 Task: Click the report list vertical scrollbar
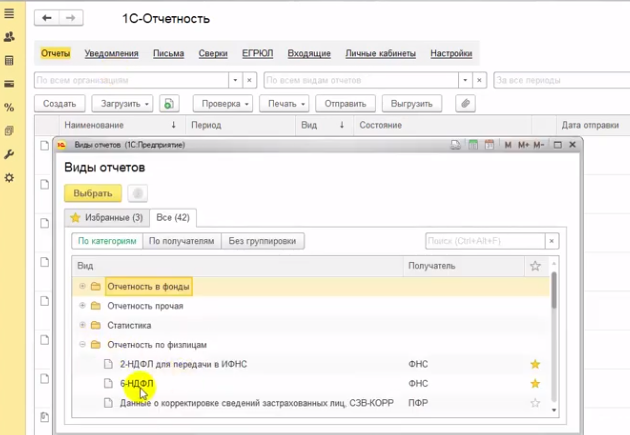pos(554,291)
